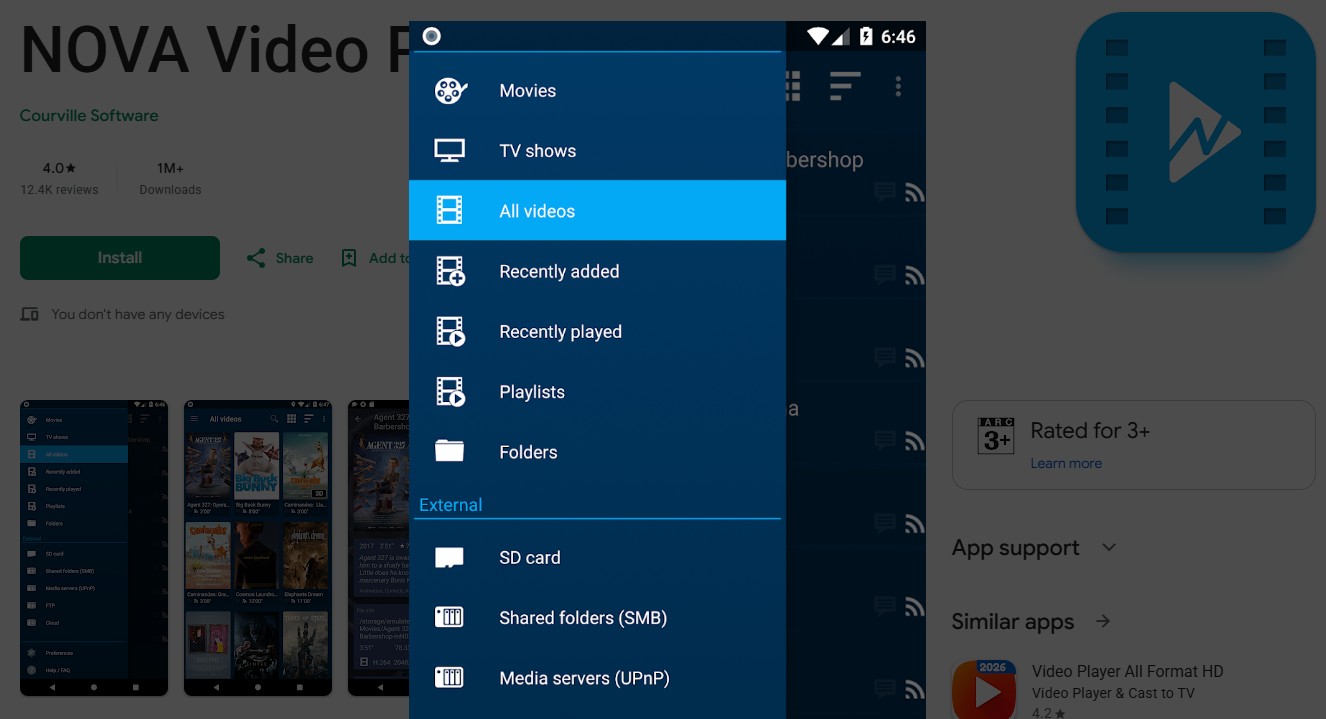Image resolution: width=1326 pixels, height=719 pixels.
Task: Click the Folders folder icon
Action: [450, 452]
